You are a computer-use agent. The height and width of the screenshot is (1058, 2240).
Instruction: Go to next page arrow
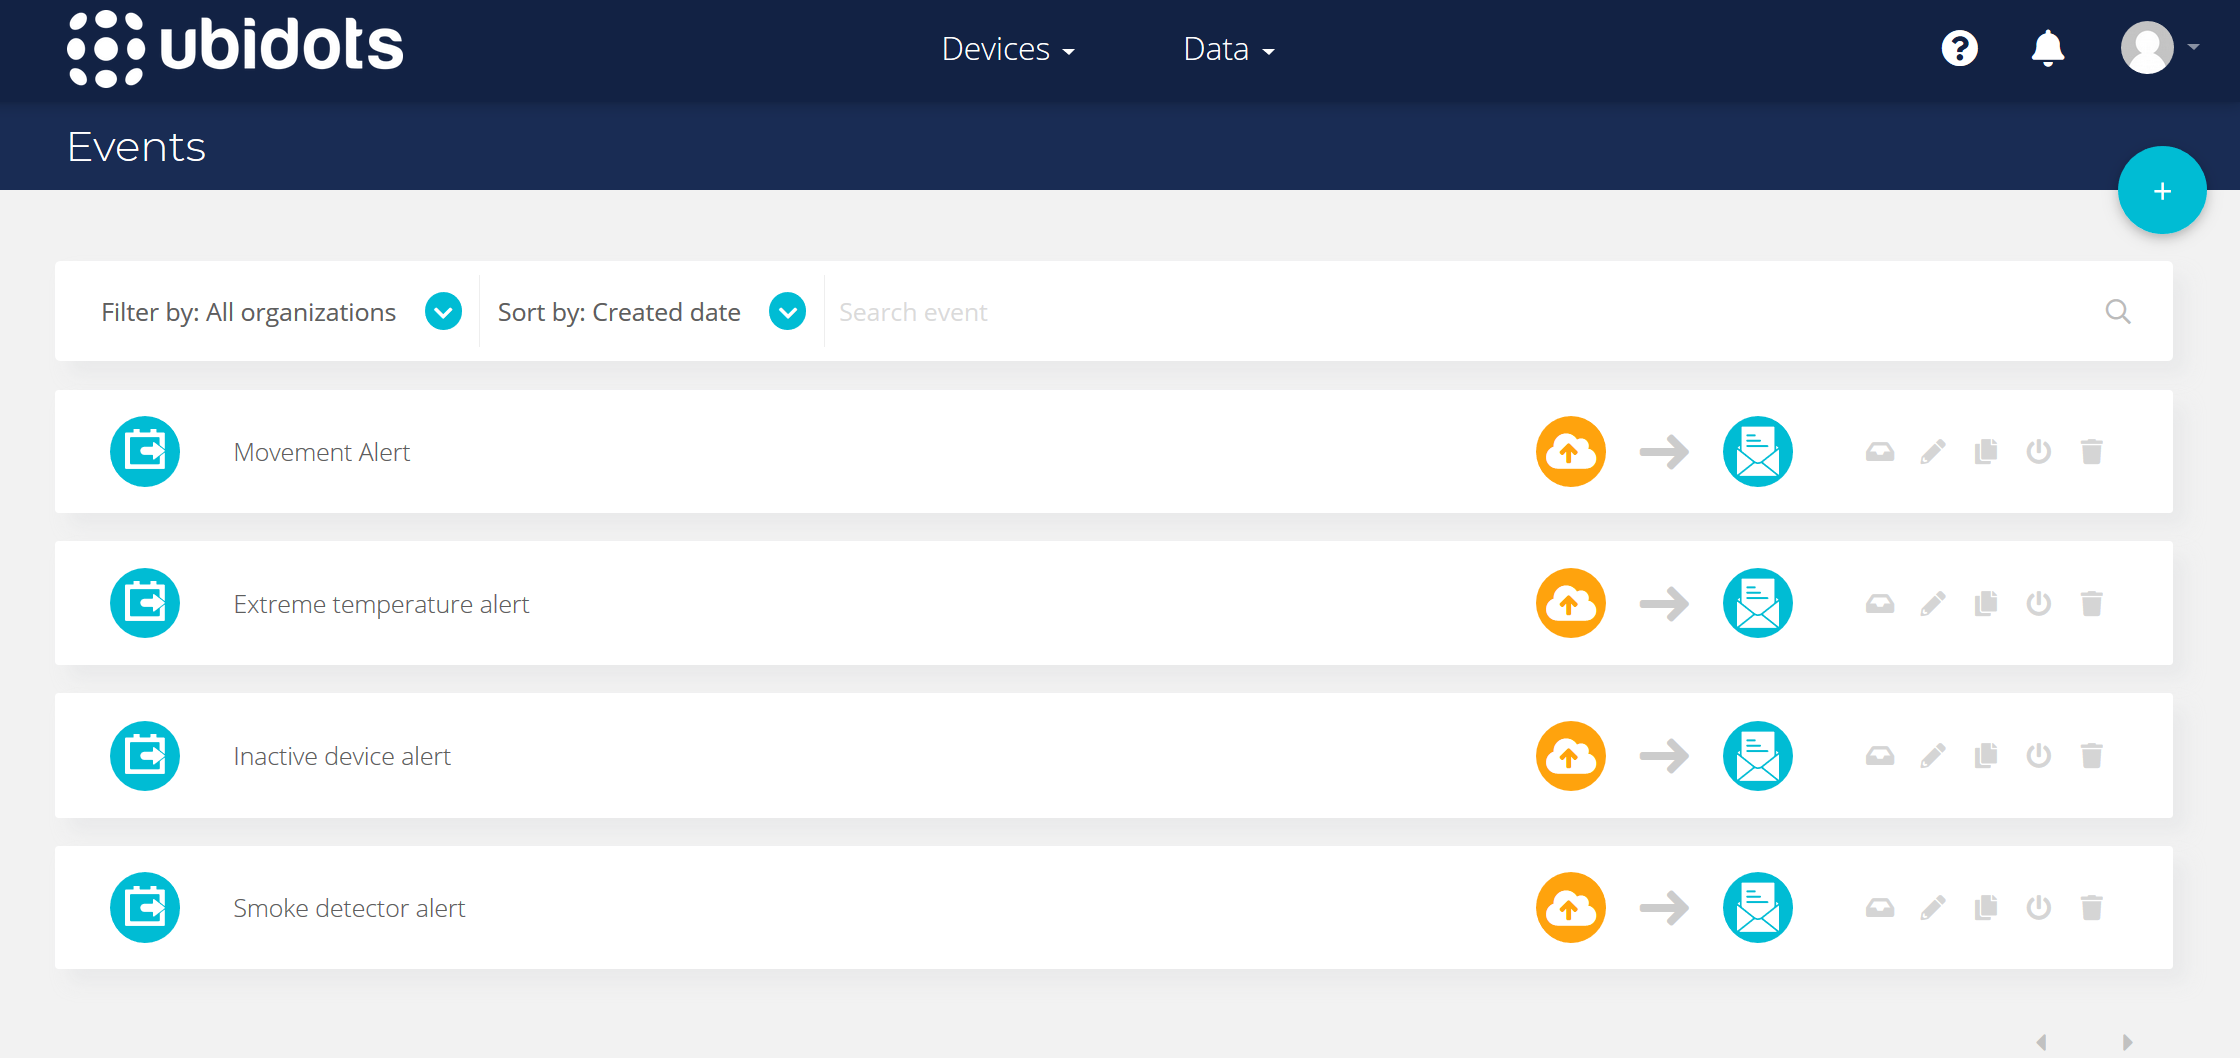click(x=2127, y=1042)
